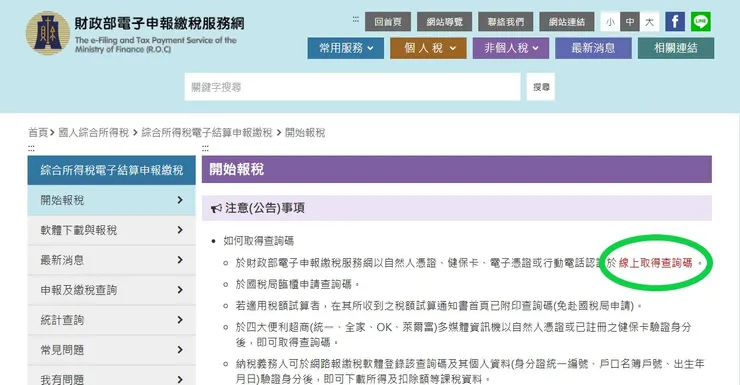
Task: Expand the 個人稅 dropdown menu
Action: pos(428,48)
